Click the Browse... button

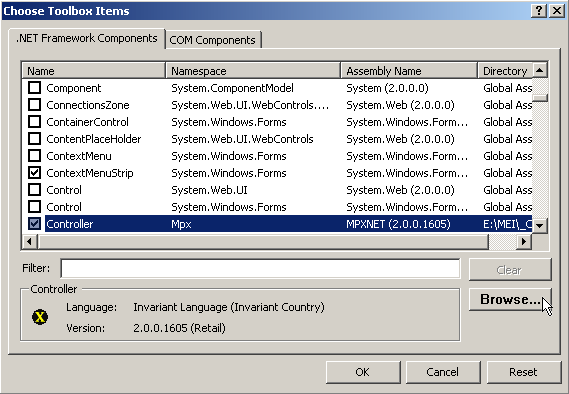(510, 299)
